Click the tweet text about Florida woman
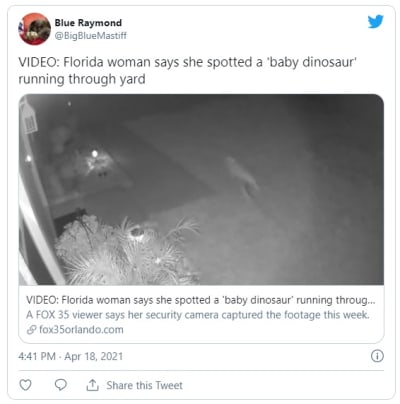Image resolution: width=400 pixels, height=404 pixels. pyautogui.click(x=187, y=71)
